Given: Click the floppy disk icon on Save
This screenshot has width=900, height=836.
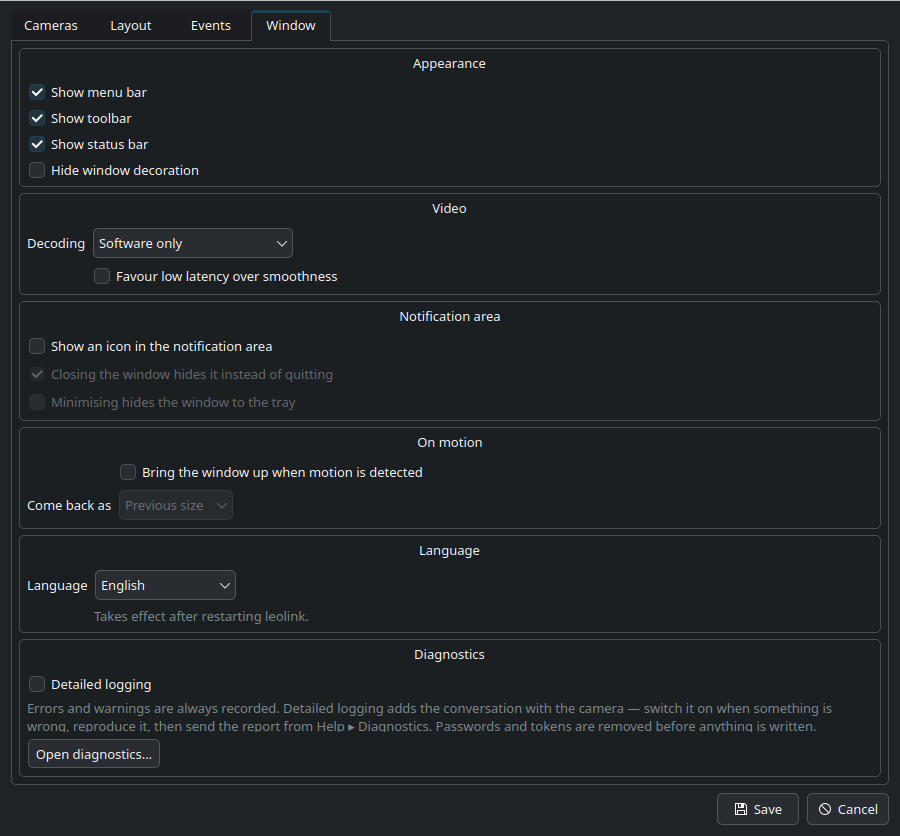Looking at the screenshot, I should 741,809.
